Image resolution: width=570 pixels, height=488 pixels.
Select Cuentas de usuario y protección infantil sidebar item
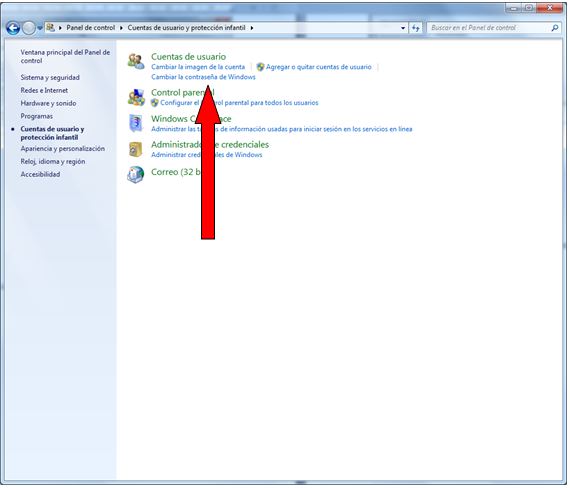tap(52, 133)
